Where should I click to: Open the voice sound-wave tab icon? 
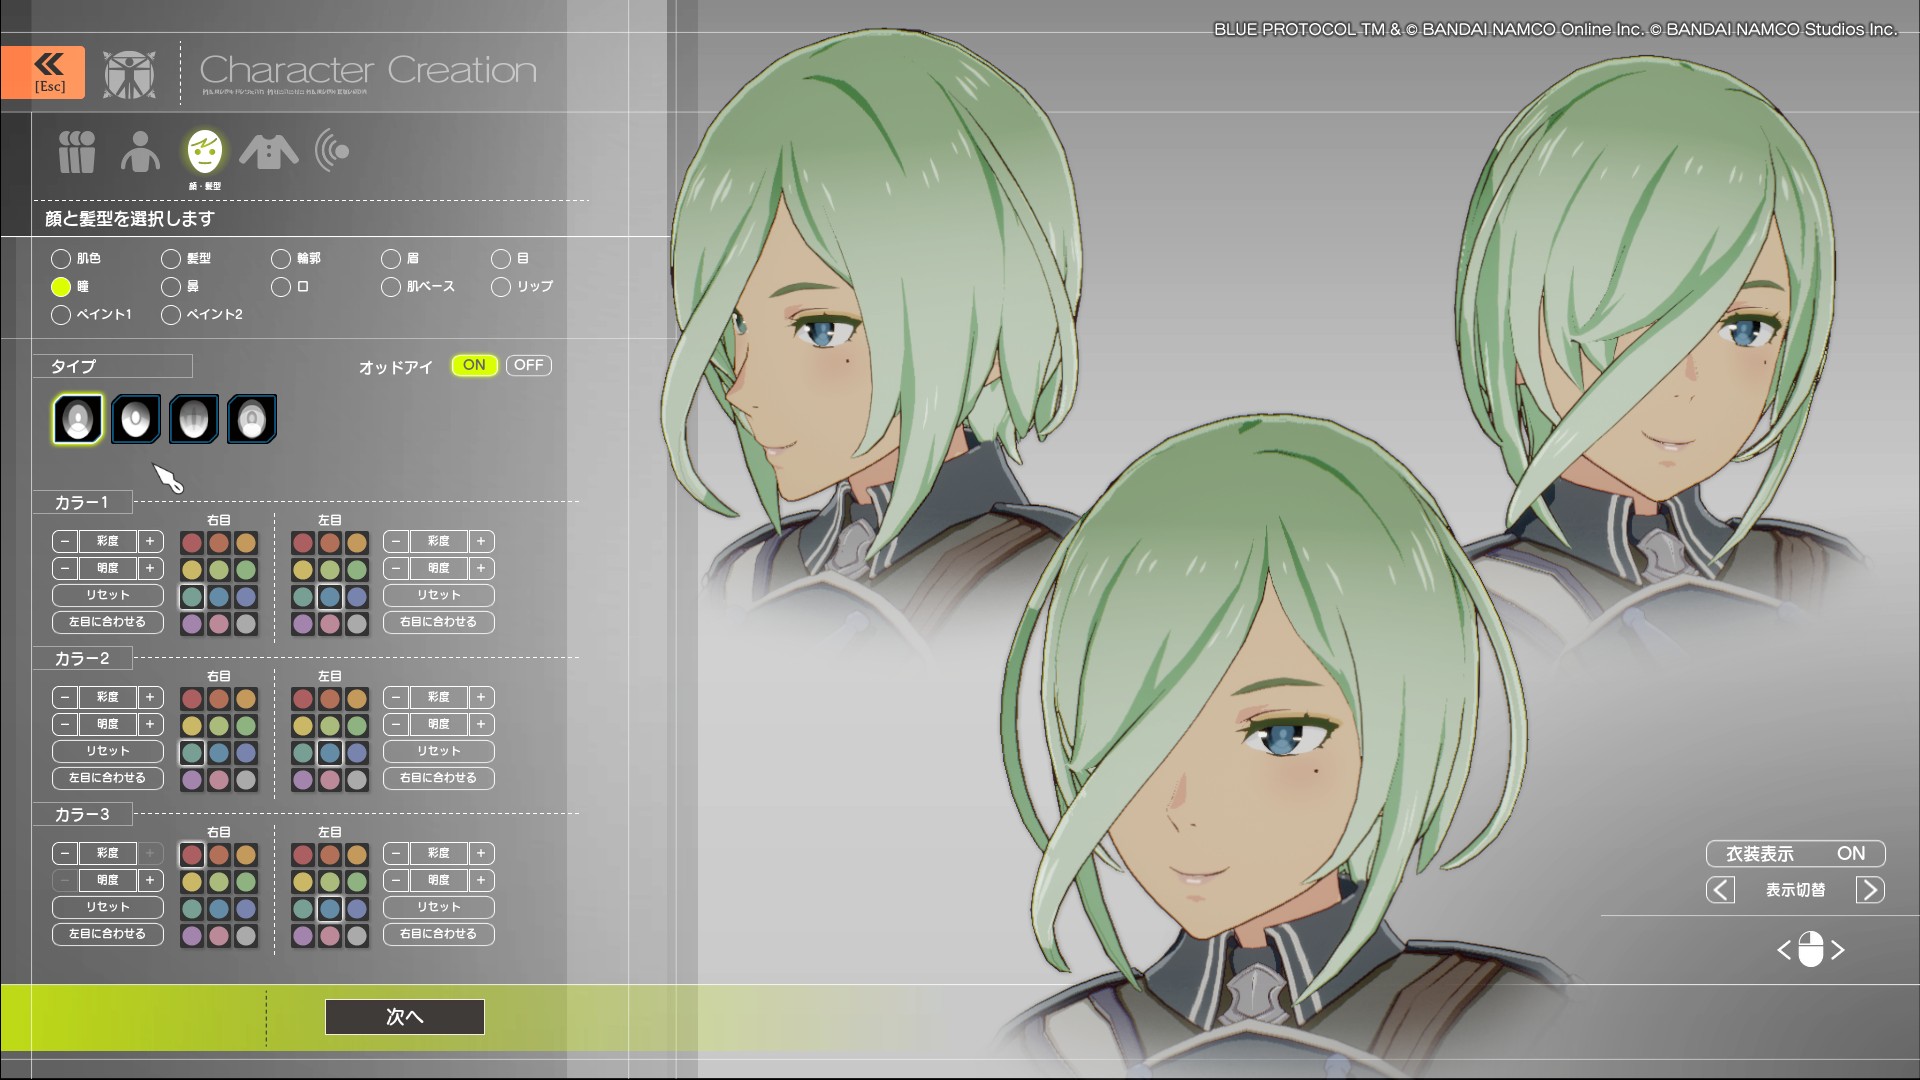332,152
